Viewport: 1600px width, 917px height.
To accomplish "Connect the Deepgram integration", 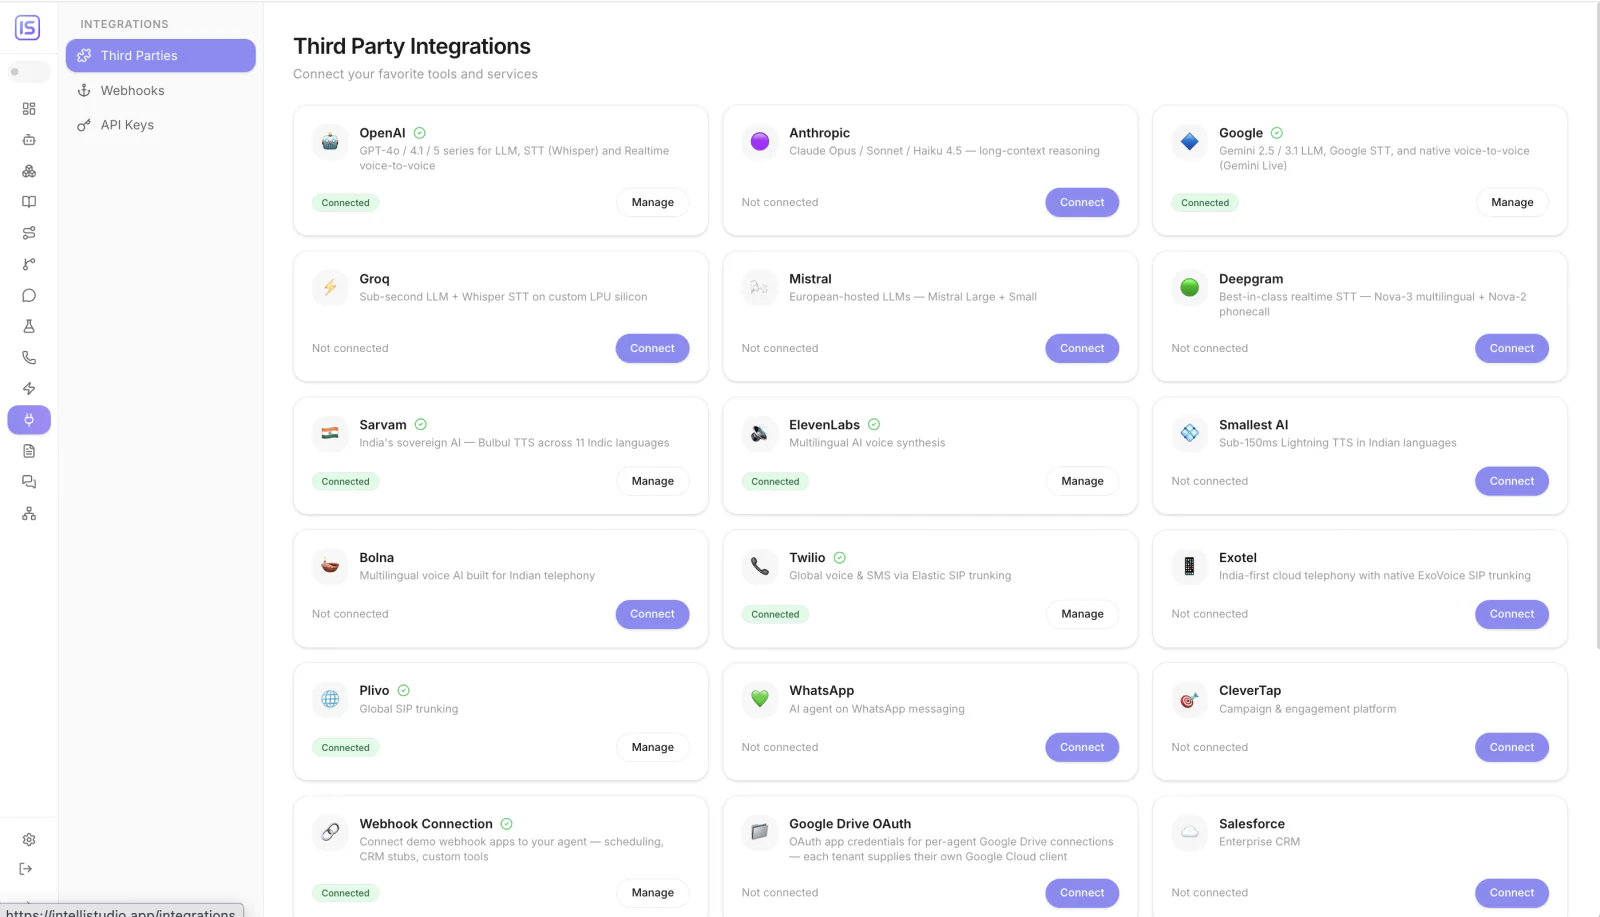I will pyautogui.click(x=1512, y=349).
